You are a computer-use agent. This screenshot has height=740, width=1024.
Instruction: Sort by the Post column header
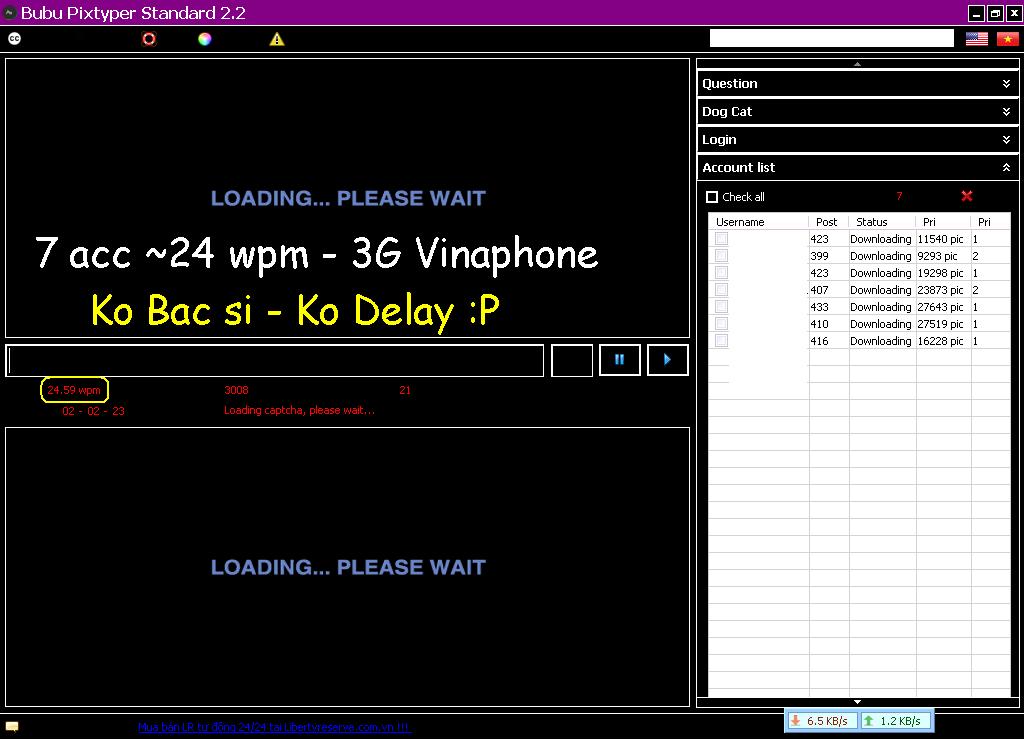coord(828,222)
